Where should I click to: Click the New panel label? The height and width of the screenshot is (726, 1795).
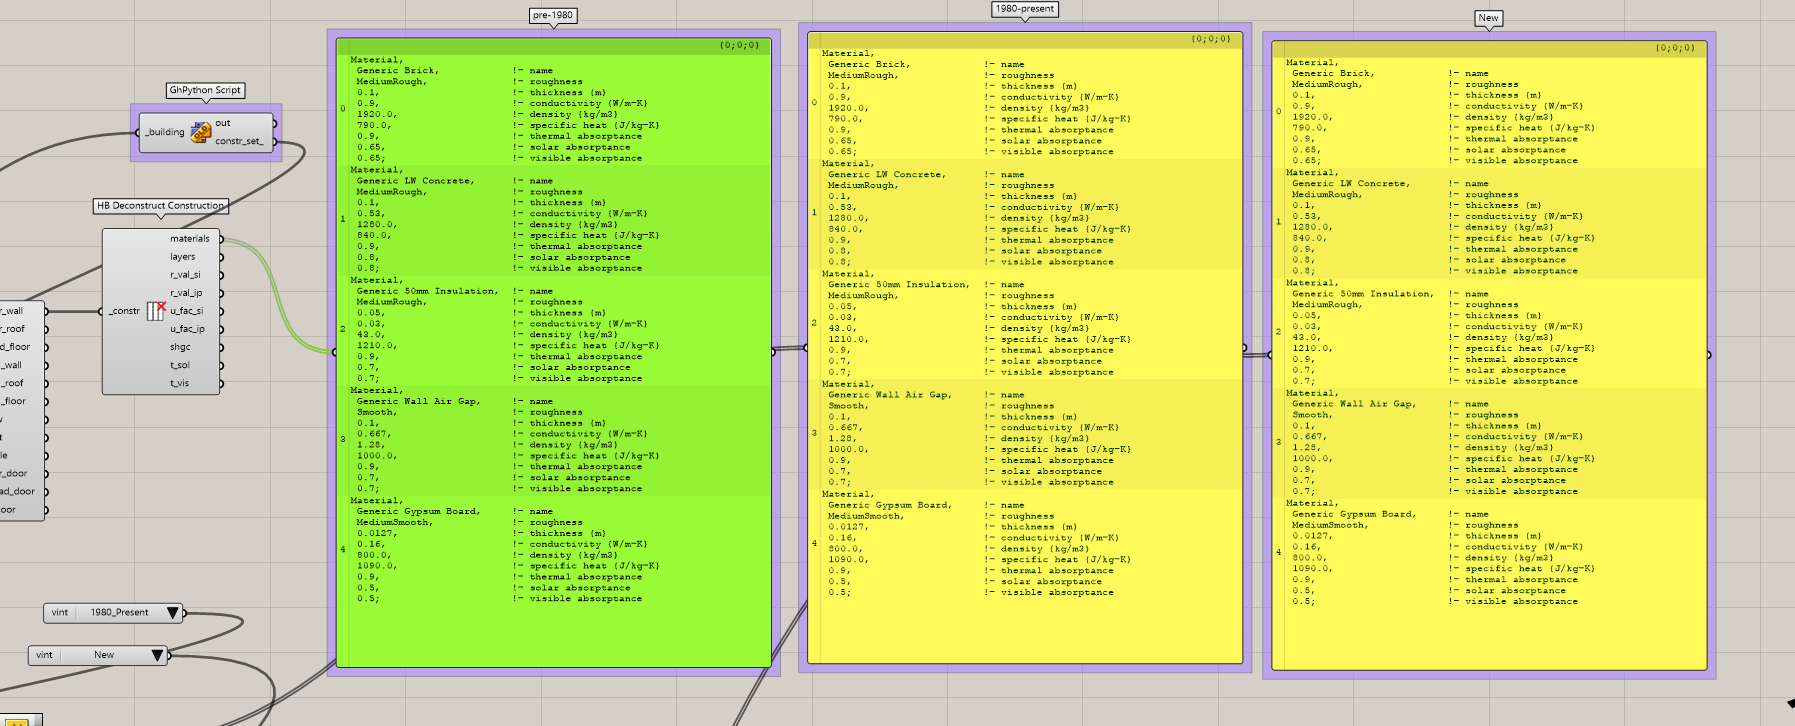pos(1488,18)
